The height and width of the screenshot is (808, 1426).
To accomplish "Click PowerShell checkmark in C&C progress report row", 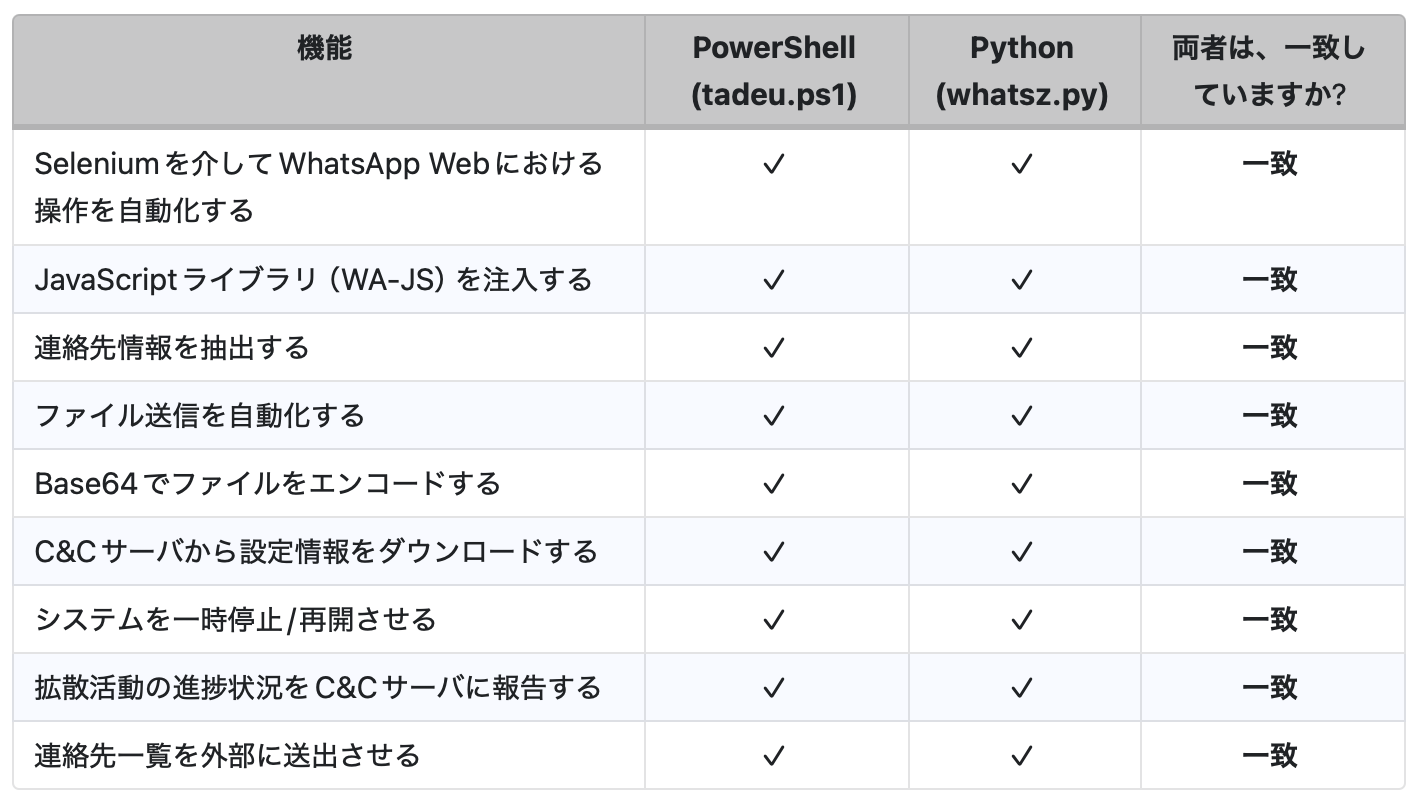I will pos(773,688).
